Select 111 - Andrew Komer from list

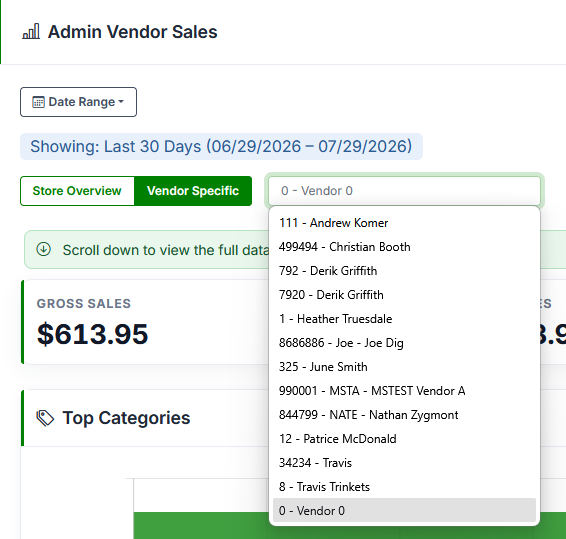click(404, 223)
